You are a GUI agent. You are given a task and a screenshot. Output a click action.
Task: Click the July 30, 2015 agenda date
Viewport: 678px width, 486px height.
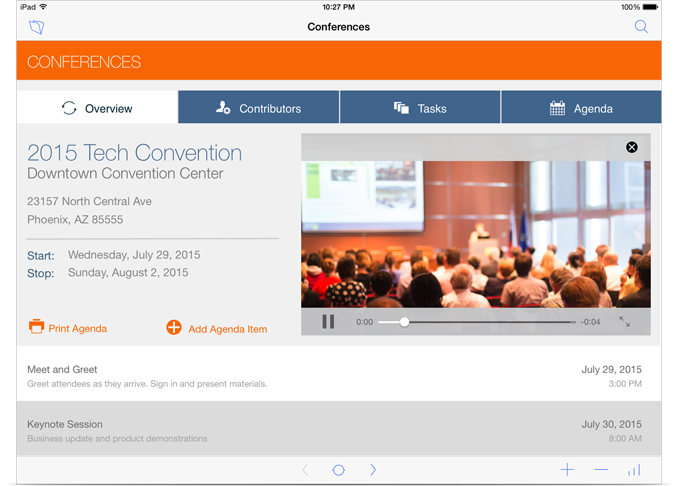[611, 424]
